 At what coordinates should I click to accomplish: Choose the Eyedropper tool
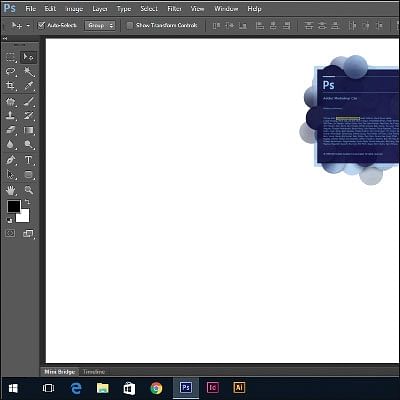pyautogui.click(x=29, y=86)
